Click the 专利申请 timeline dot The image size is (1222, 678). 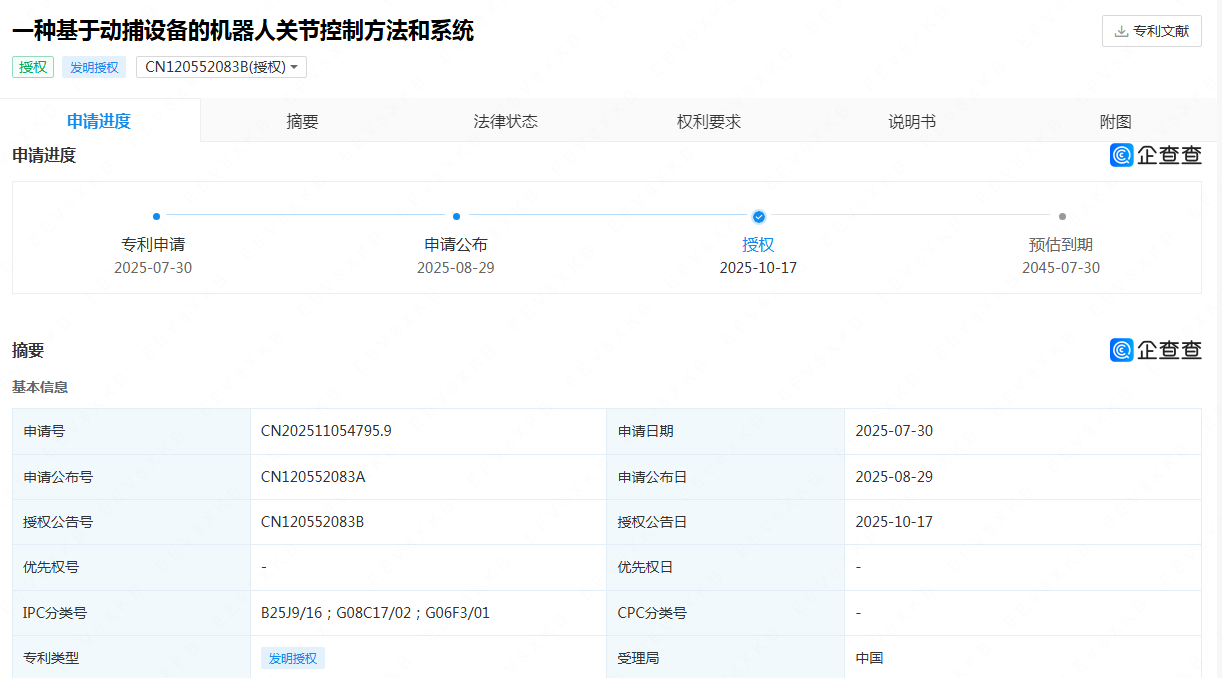point(156,216)
